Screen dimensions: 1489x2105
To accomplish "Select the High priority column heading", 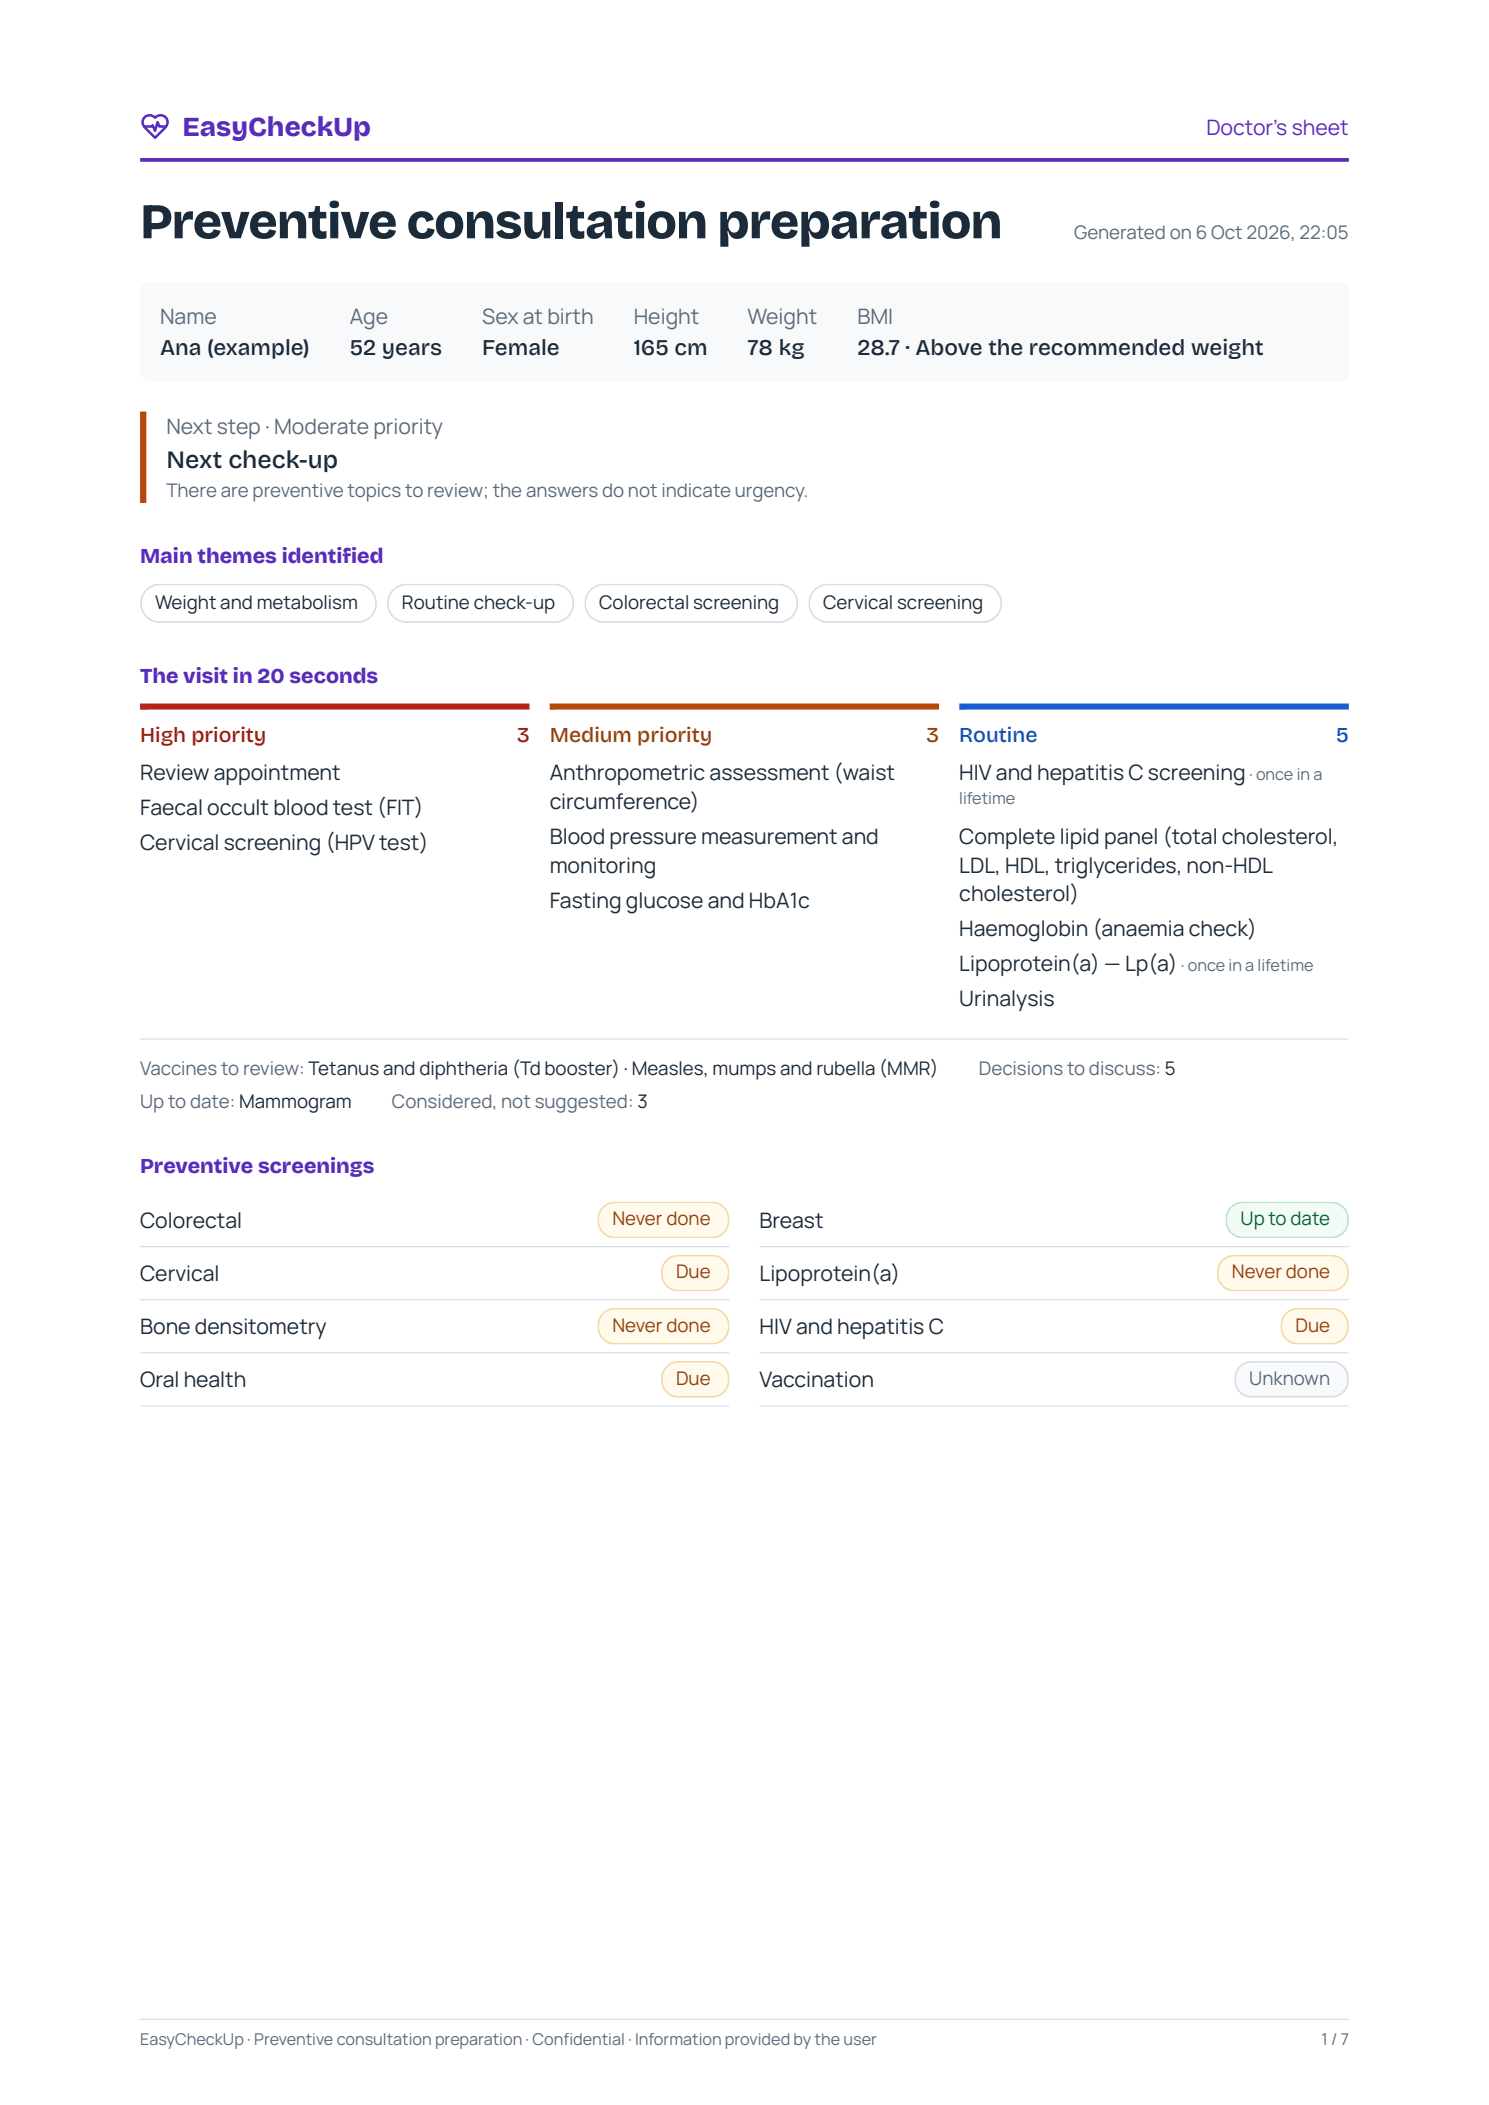I will click(203, 735).
